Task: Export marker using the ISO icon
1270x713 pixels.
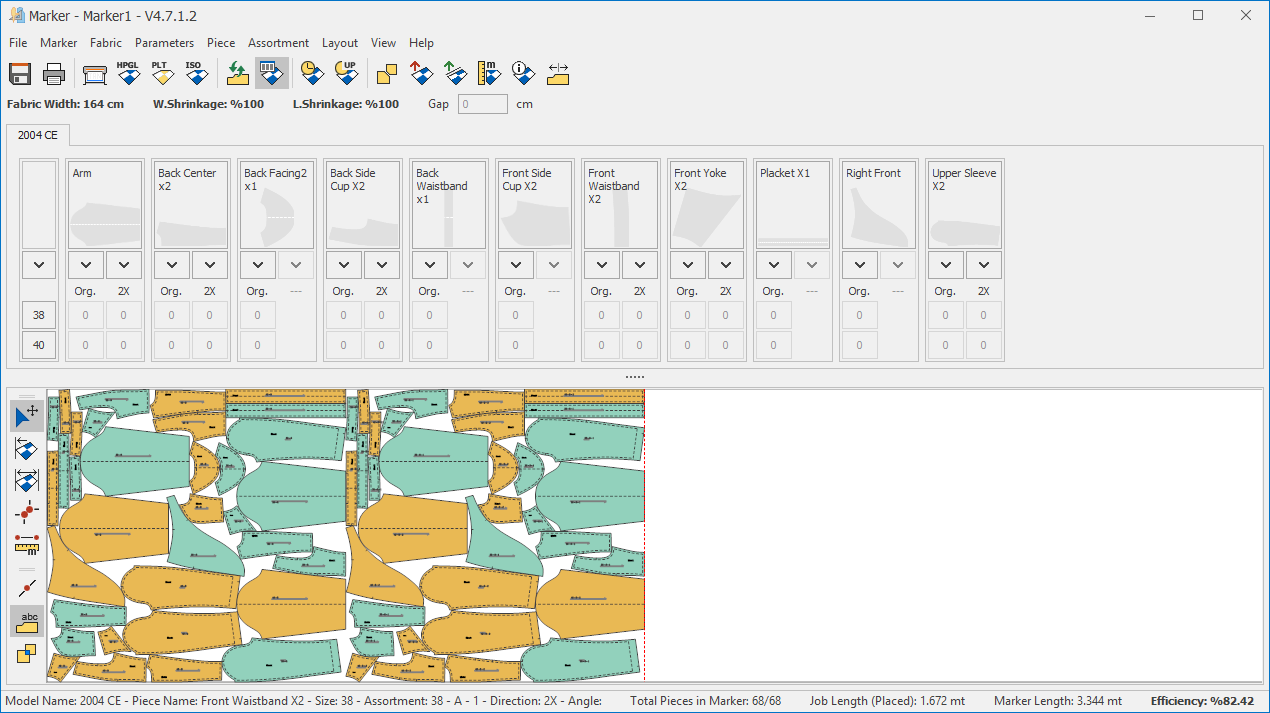Action: point(195,73)
